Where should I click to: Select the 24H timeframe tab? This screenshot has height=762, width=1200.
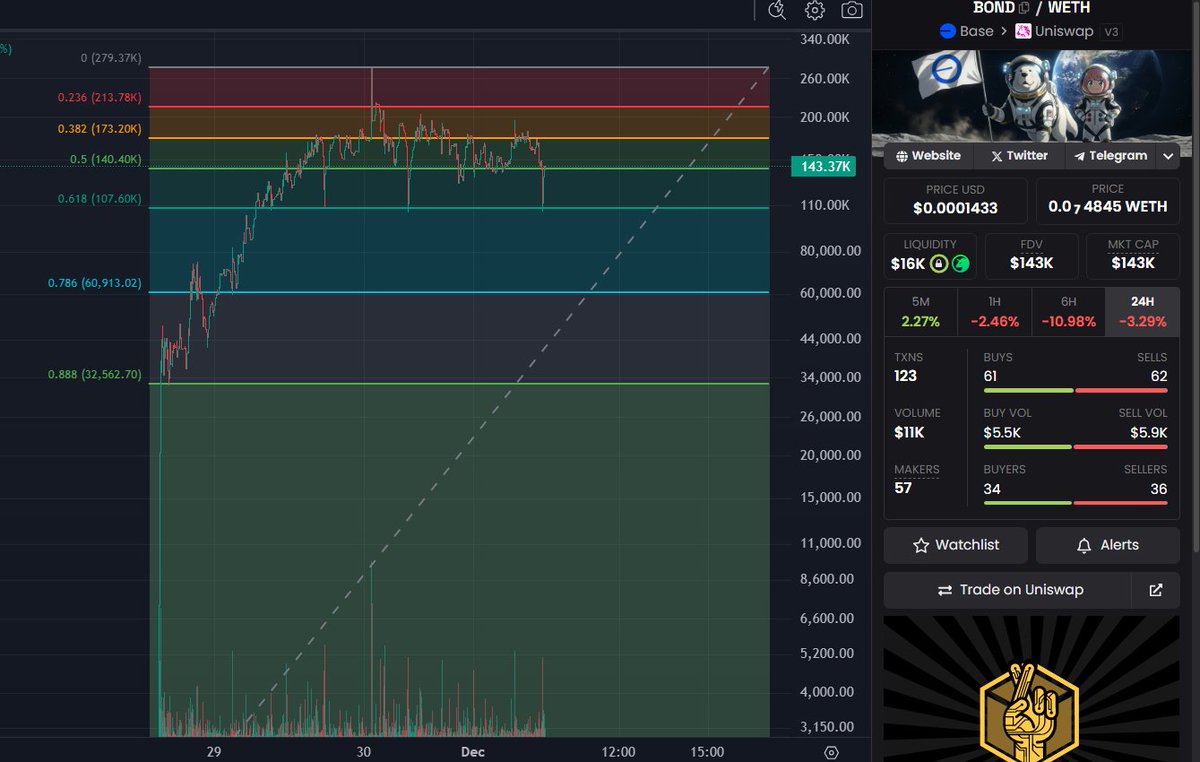[x=1142, y=312]
